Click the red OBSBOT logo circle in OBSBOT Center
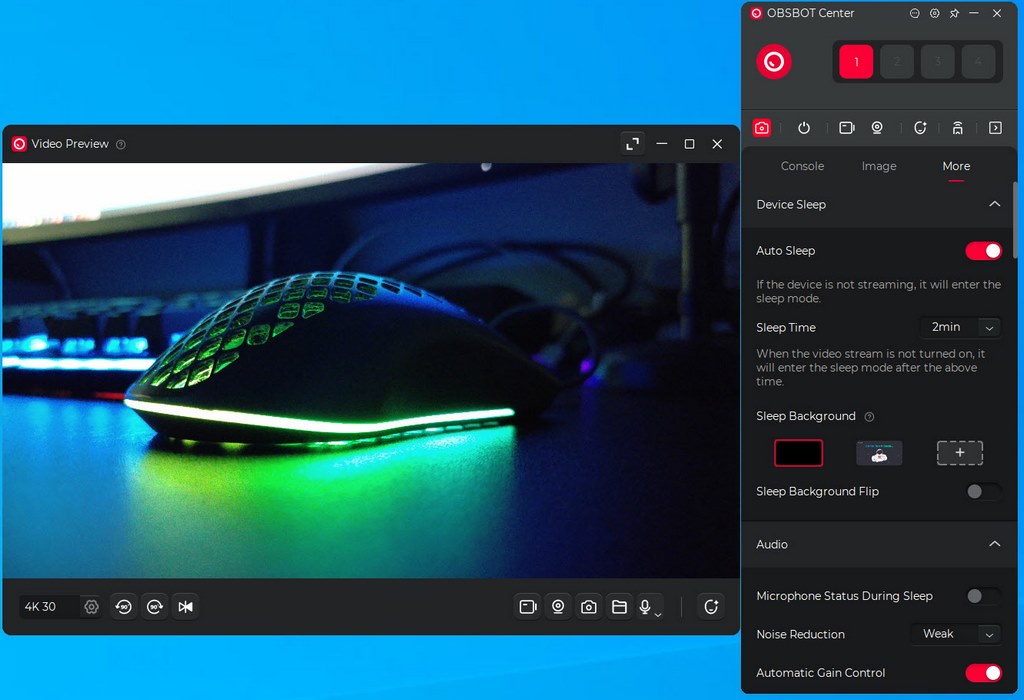 coord(774,62)
